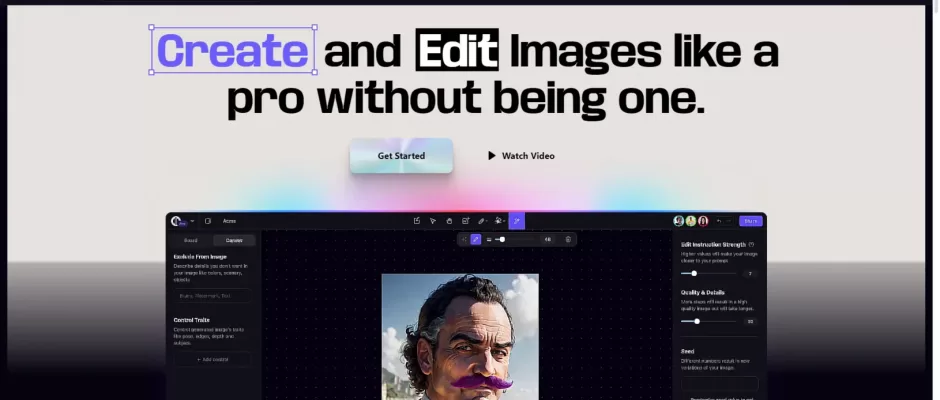Click the Get Started button

tap(401, 156)
